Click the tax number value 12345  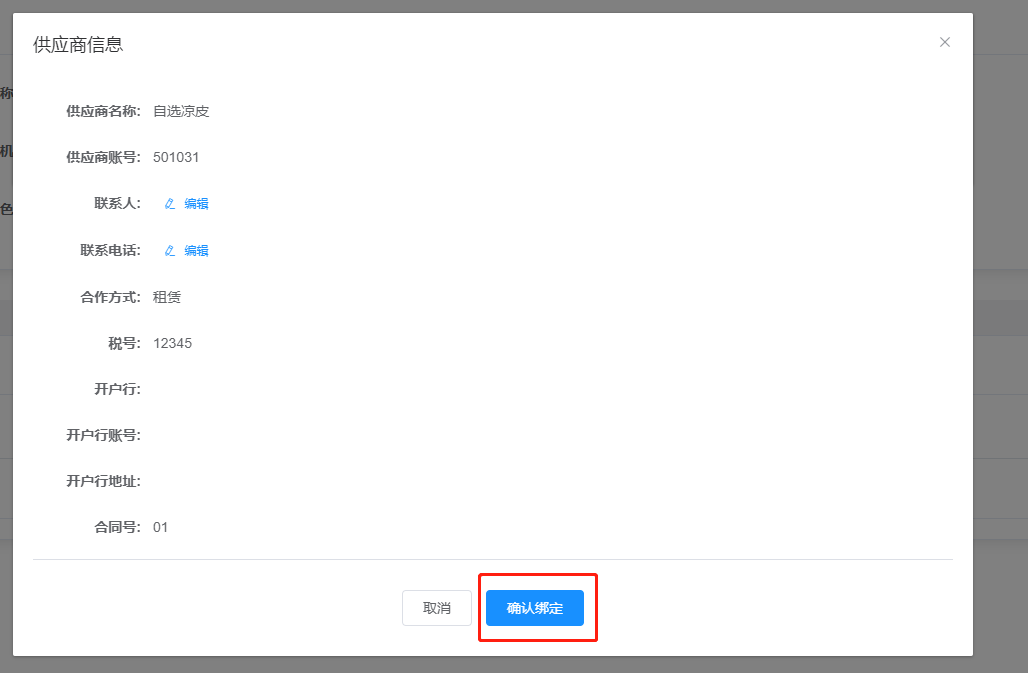(172, 343)
